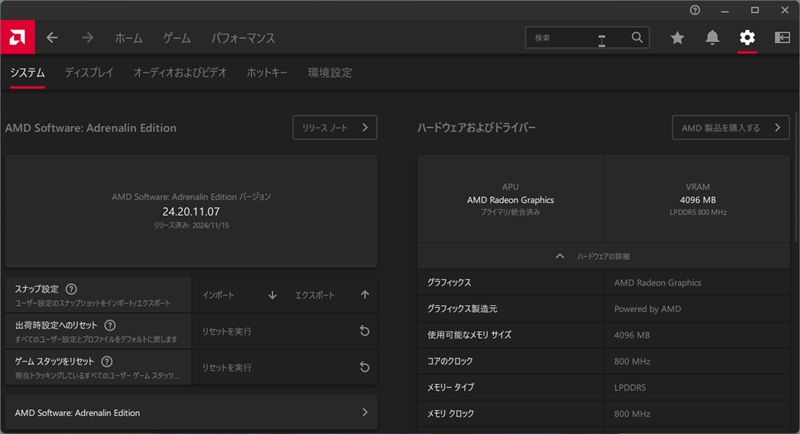Open settings gear icon

(747, 37)
